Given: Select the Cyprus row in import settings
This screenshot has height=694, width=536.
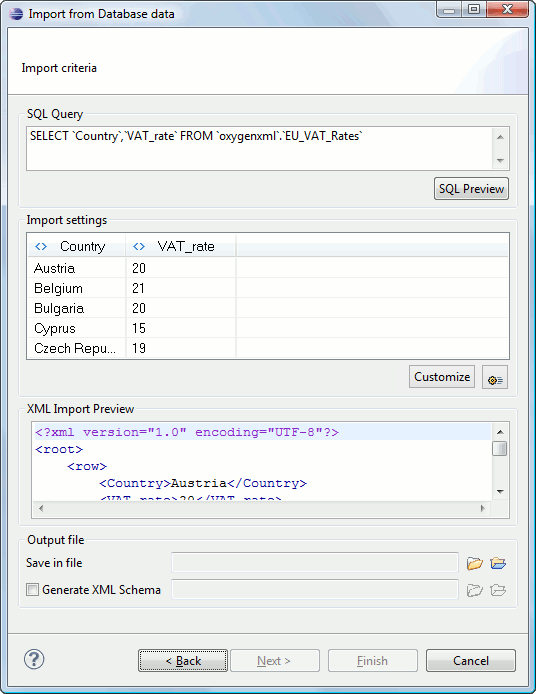Looking at the screenshot, I should click(268, 328).
